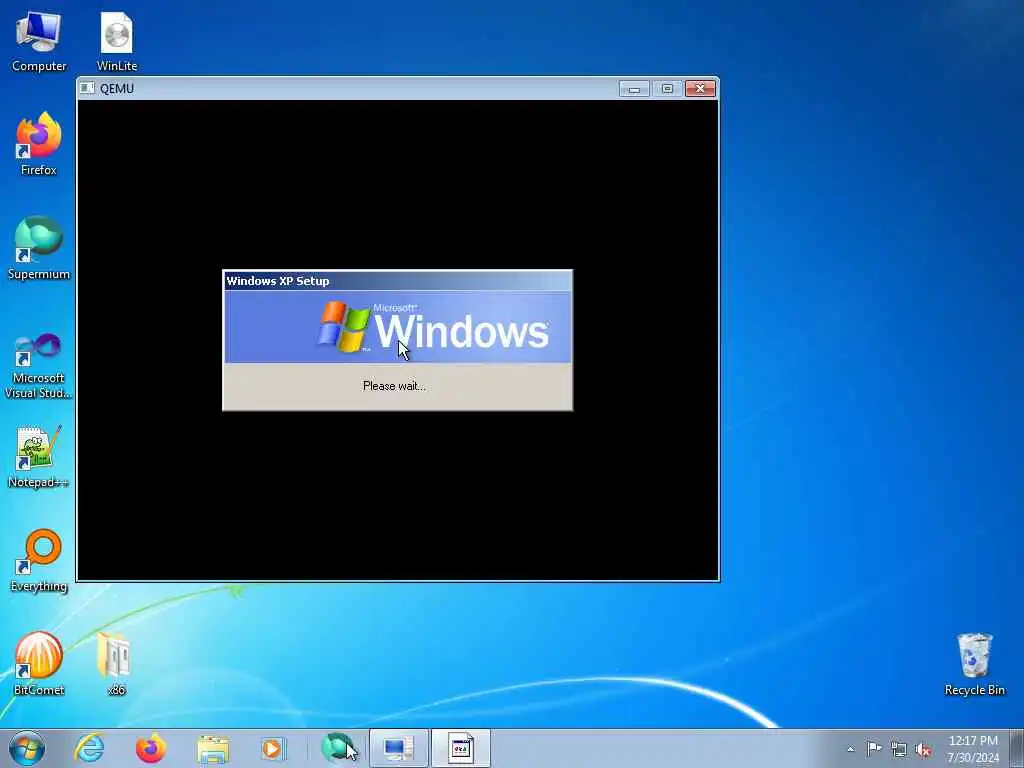
Task: Click the QEMU window title bar icon
Action: [x=87, y=88]
